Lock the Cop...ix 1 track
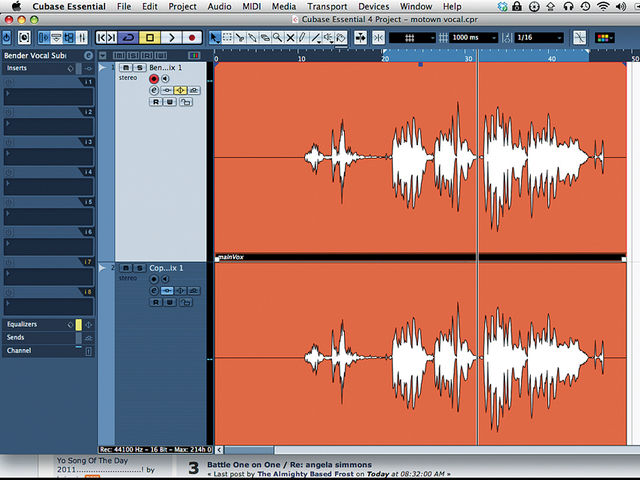 (186, 302)
